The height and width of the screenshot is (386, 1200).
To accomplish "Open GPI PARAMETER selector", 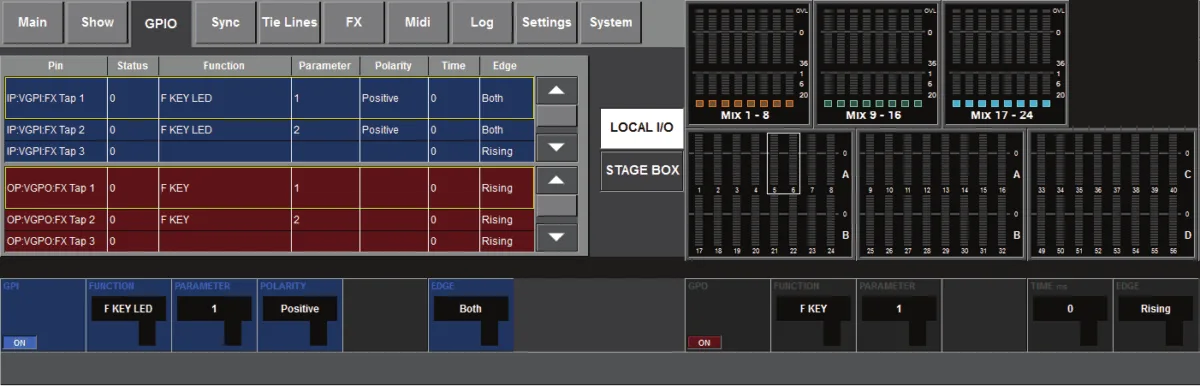I will coord(214,309).
